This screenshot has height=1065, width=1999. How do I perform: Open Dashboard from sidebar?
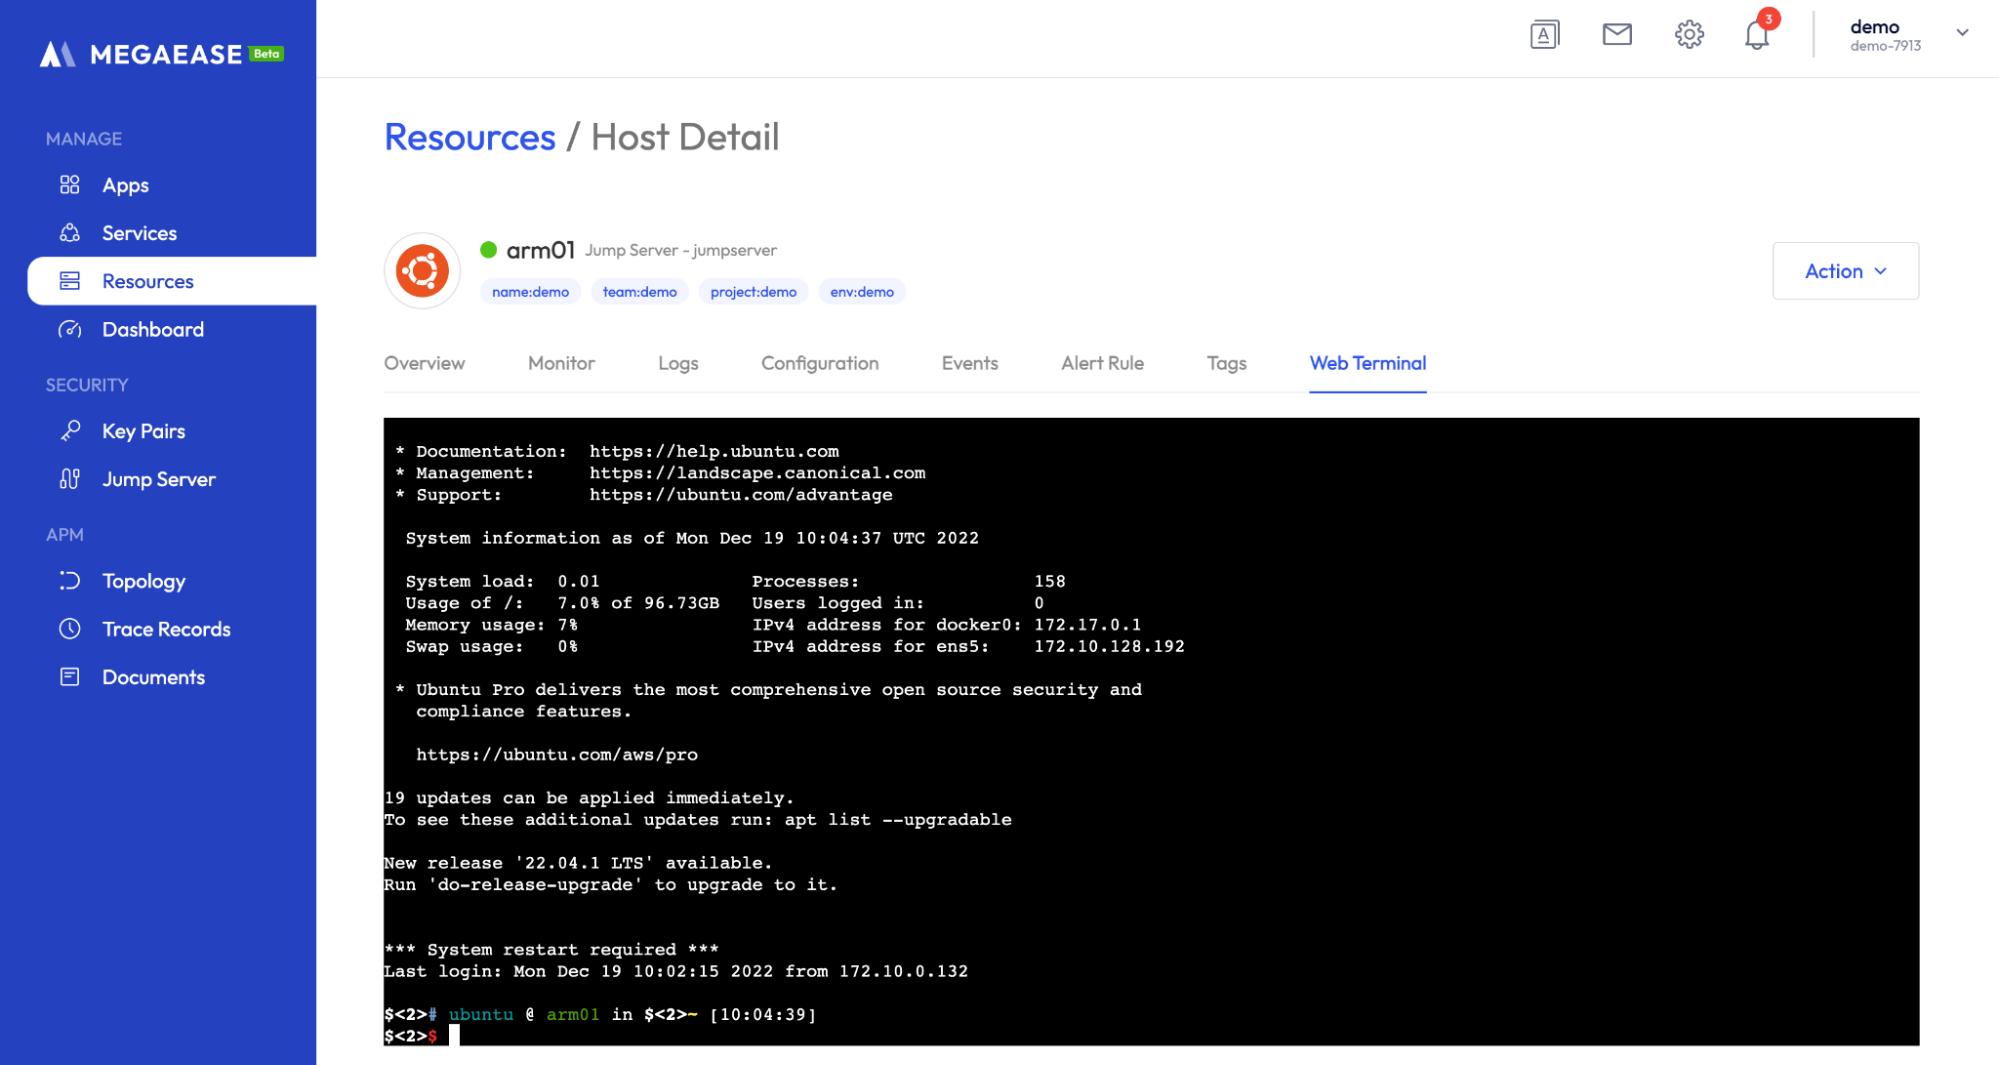pos(152,329)
